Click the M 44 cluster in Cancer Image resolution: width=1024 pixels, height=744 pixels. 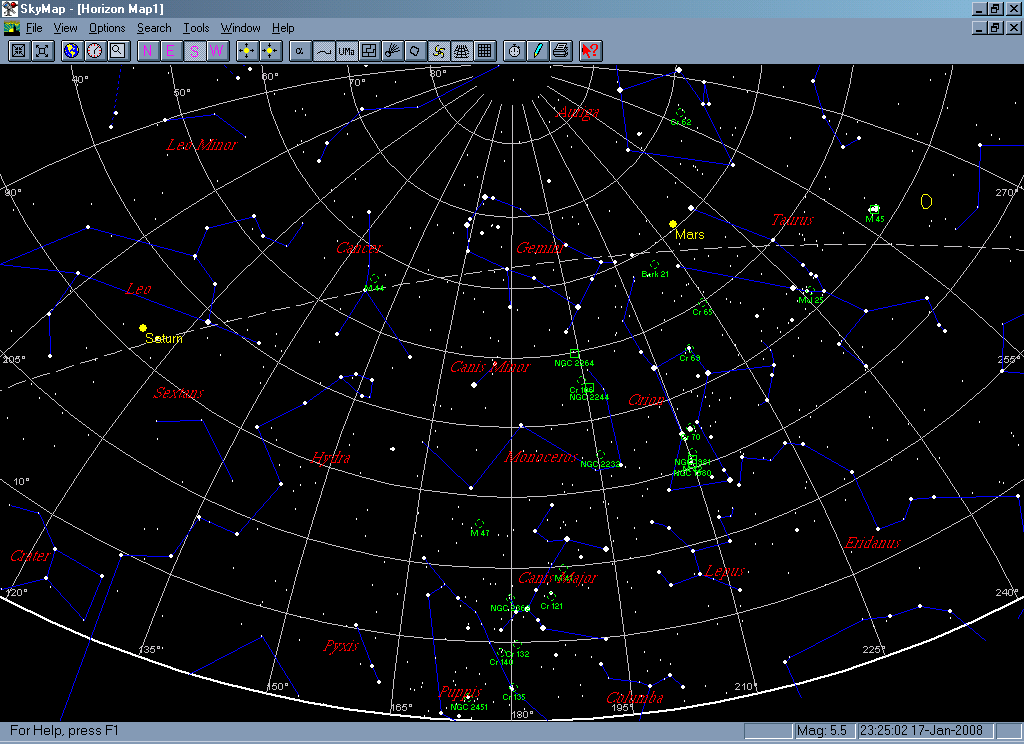coord(374,279)
